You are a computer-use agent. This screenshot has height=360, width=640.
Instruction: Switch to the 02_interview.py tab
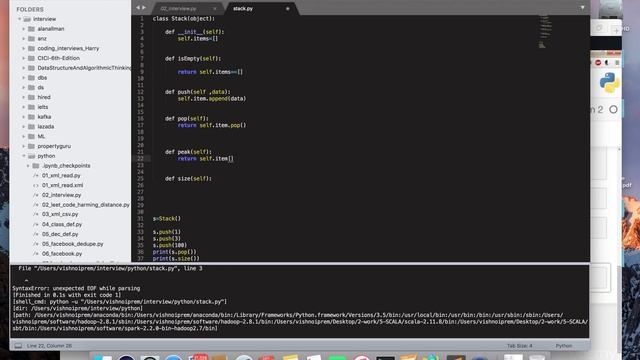pos(178,9)
